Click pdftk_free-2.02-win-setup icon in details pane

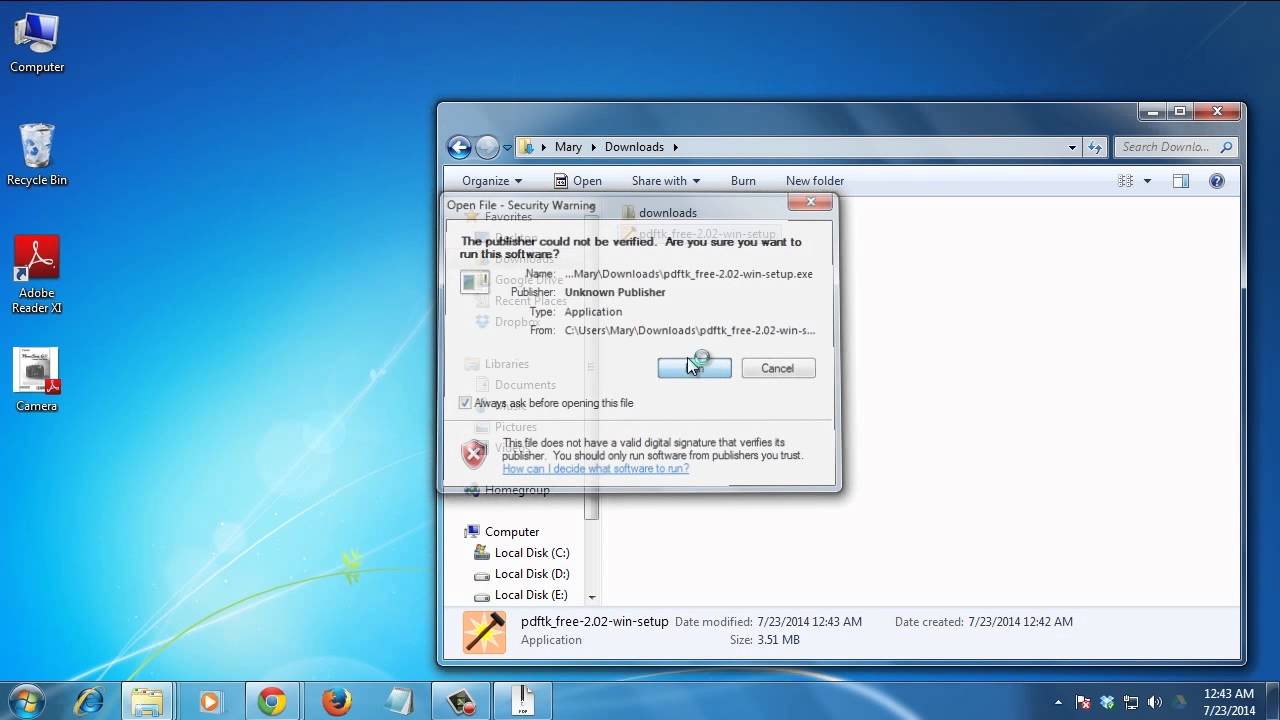tap(484, 631)
